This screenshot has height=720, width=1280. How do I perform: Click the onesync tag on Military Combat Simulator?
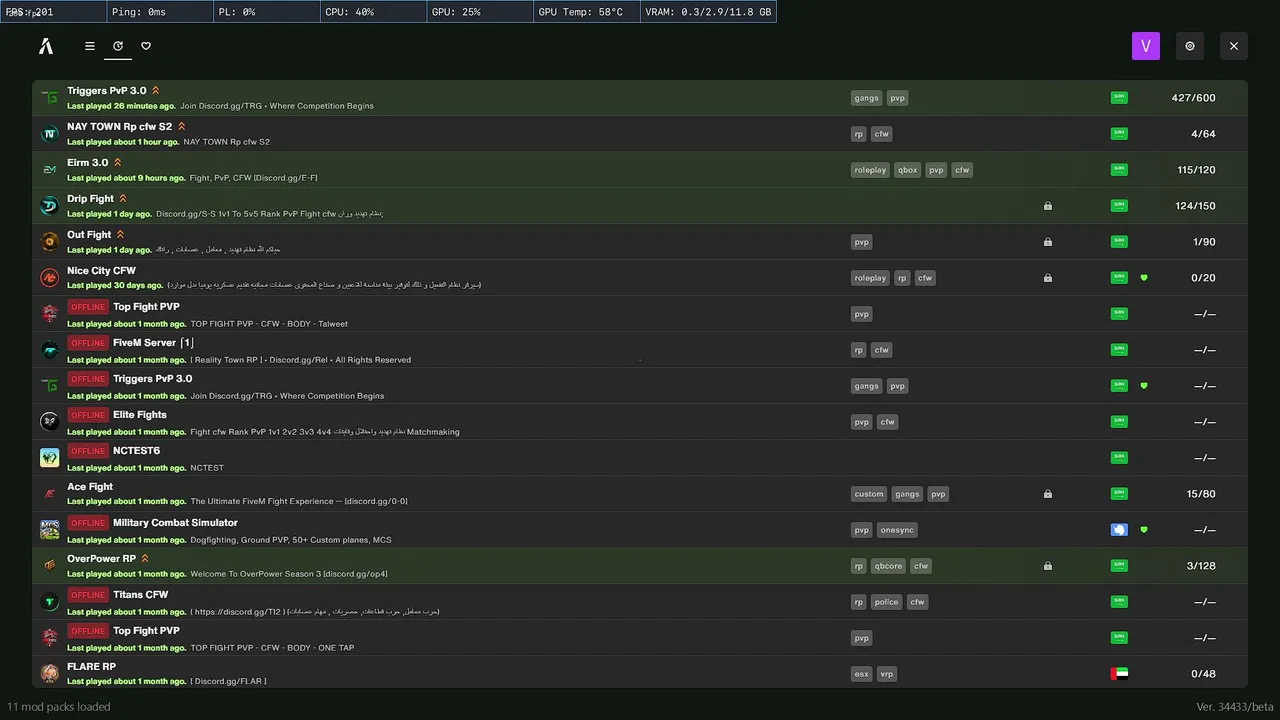(897, 530)
